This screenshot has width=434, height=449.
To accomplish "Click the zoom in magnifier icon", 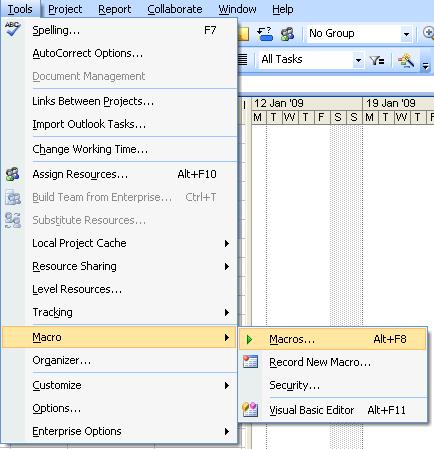I will click(428, 33).
